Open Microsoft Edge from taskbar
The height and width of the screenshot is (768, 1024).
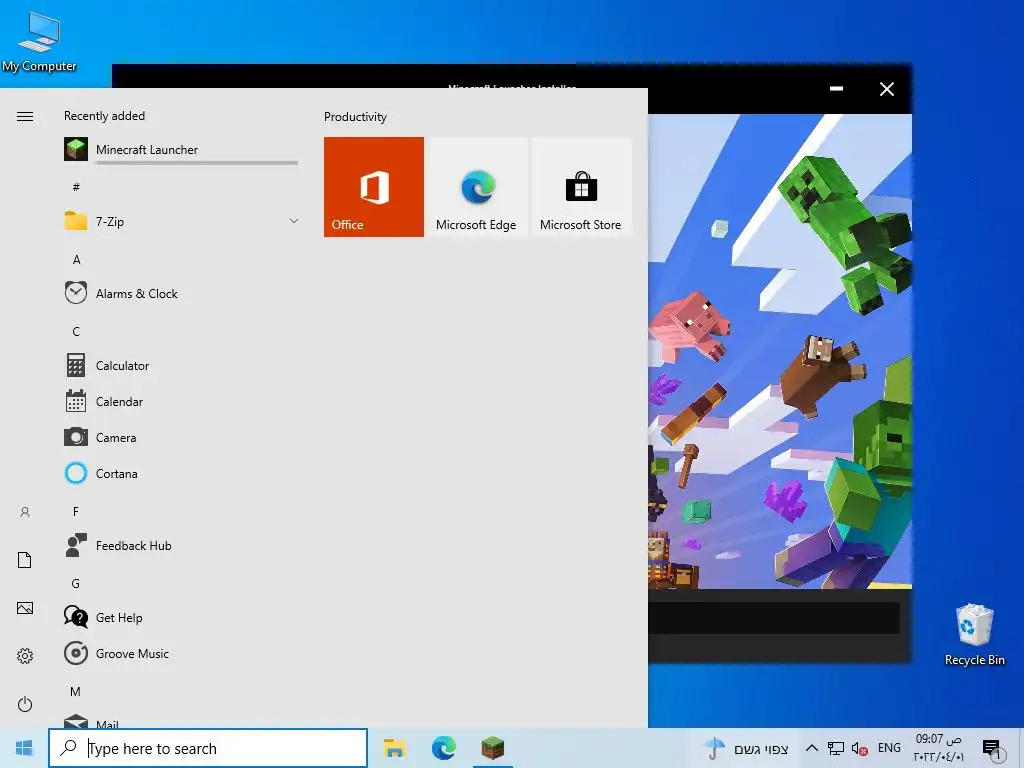443,748
